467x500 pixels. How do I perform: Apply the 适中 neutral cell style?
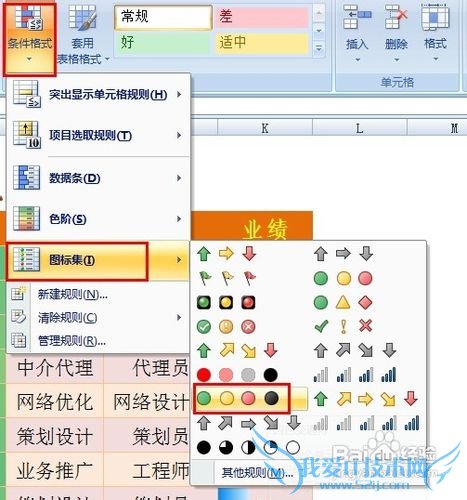coord(261,42)
